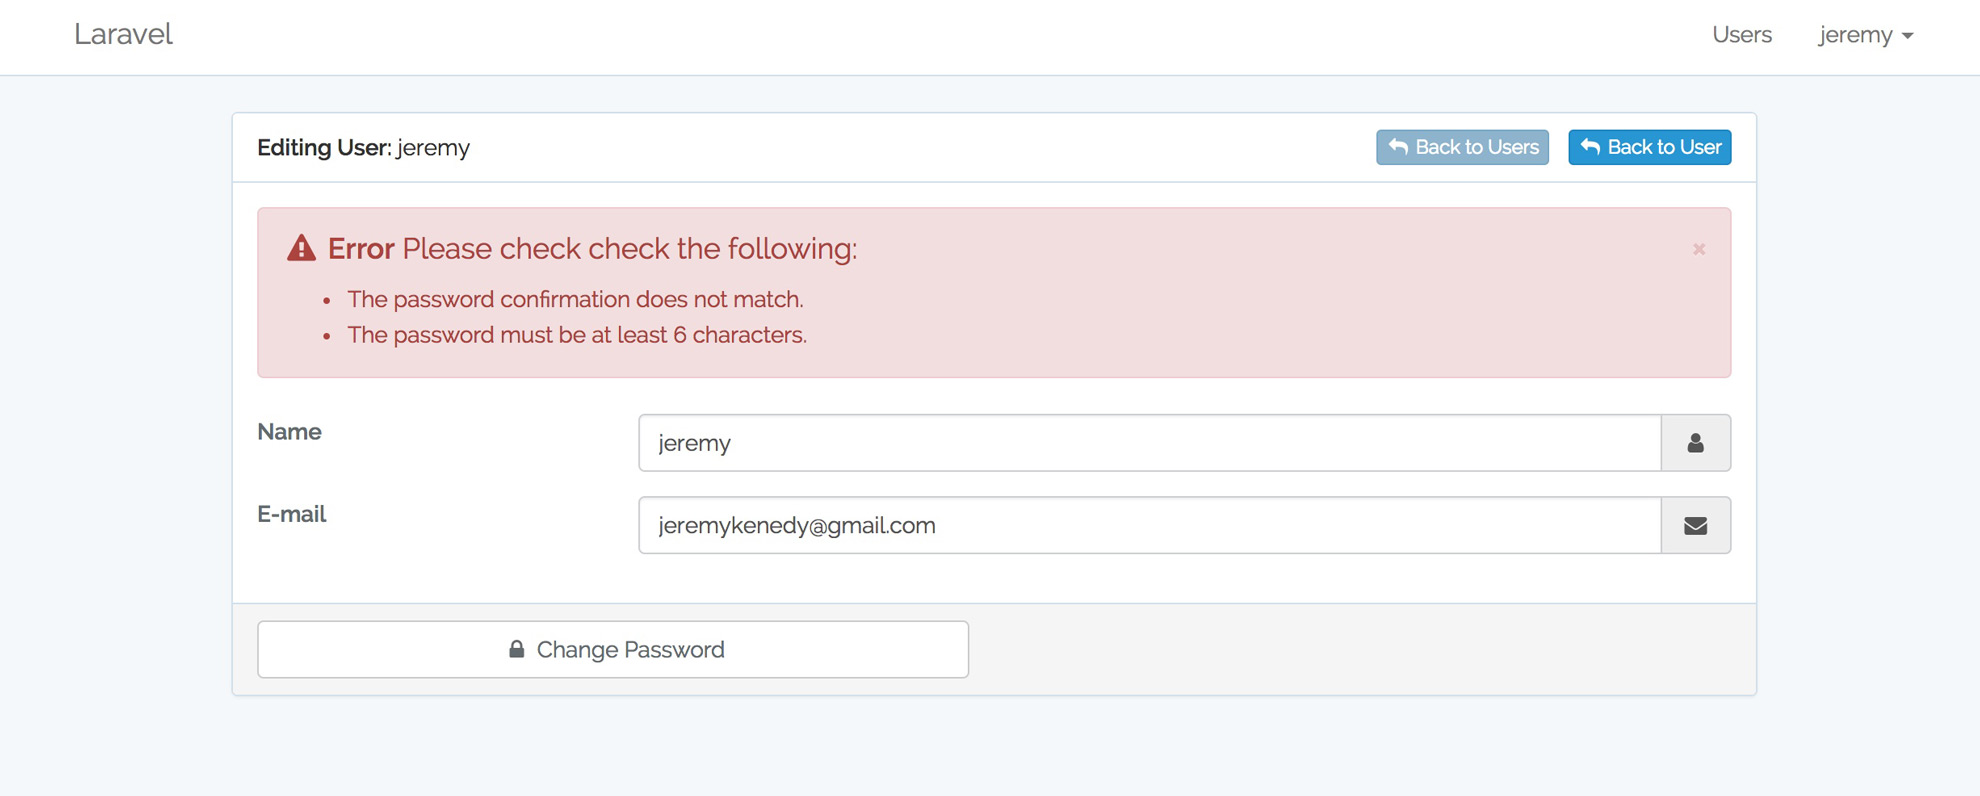Focus the Name input containing jeremy
Viewport: 1980px width, 796px height.
click(x=1149, y=443)
